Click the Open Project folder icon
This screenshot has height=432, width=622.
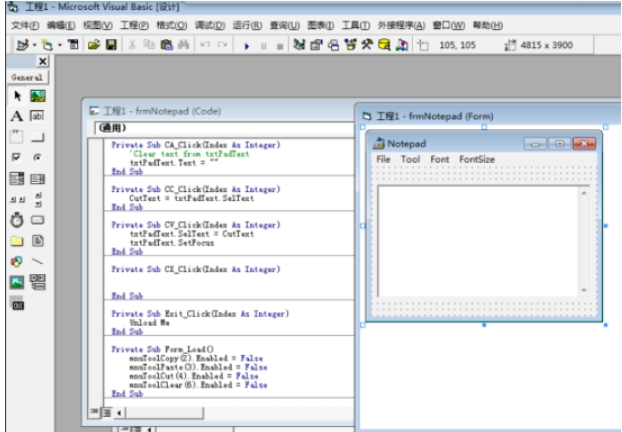pyautogui.click(x=94, y=44)
